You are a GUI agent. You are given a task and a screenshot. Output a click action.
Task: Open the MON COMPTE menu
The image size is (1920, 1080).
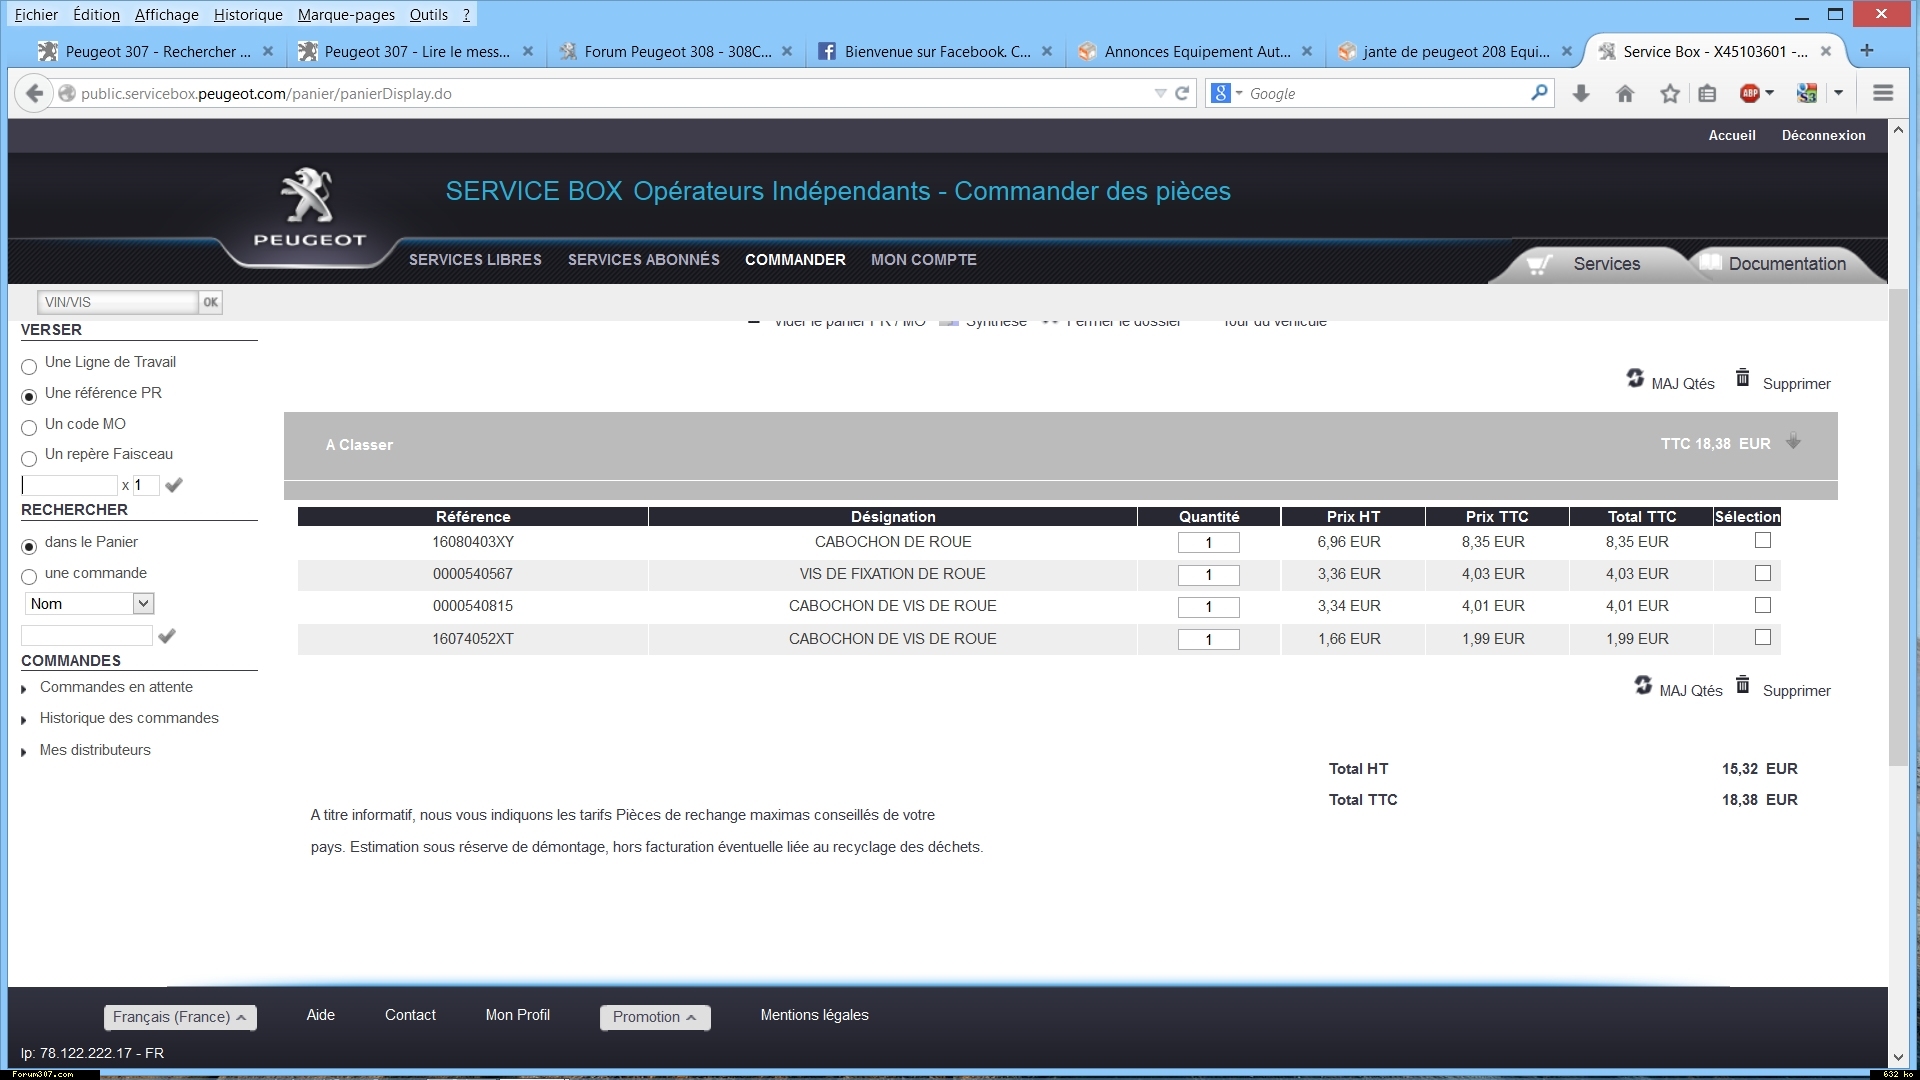[923, 260]
